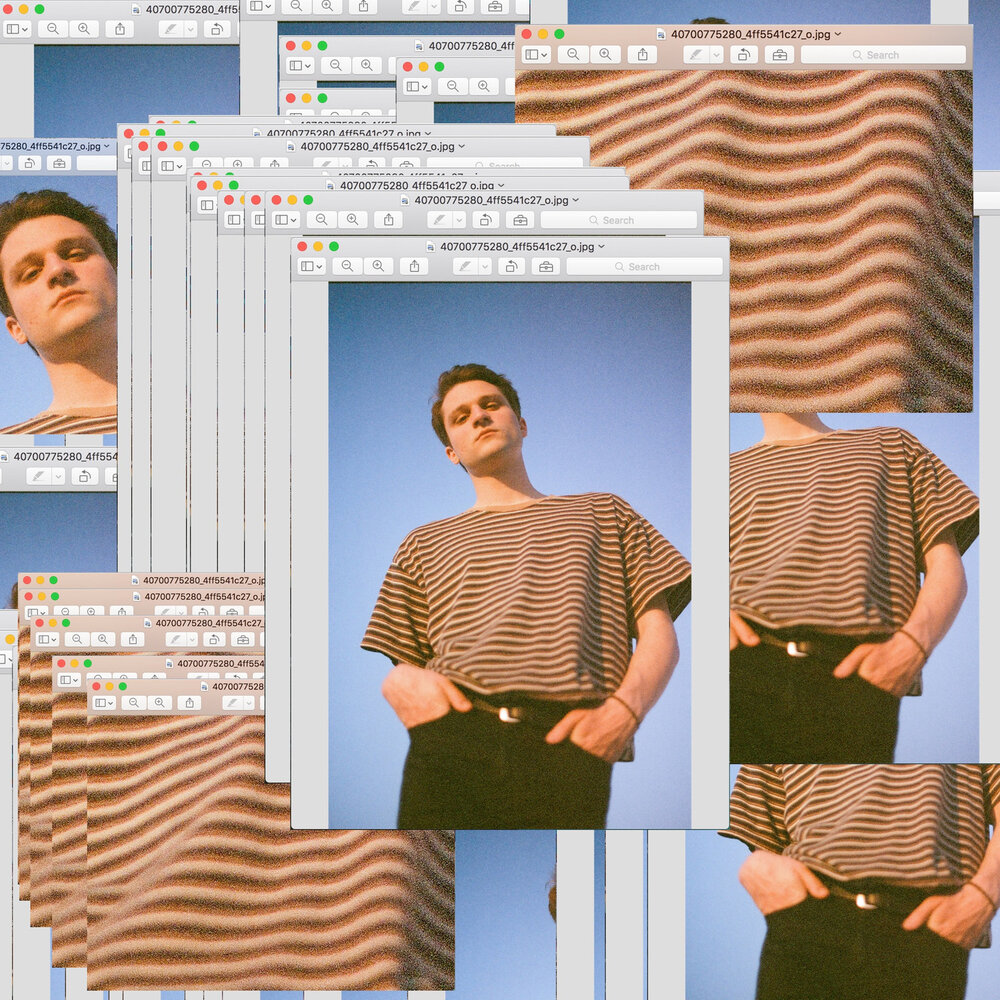Rotate image in the front portrait window

coord(511,267)
